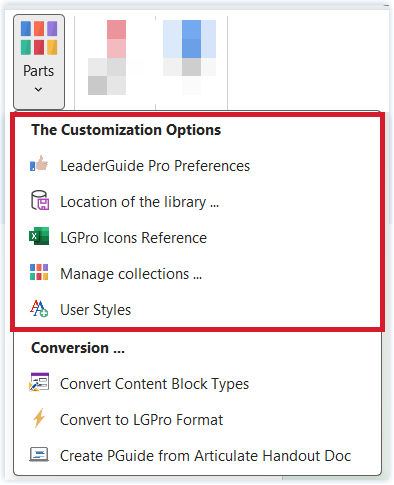The image size is (394, 485).
Task: Click the lightning bolt convert icon
Action: tap(39, 418)
